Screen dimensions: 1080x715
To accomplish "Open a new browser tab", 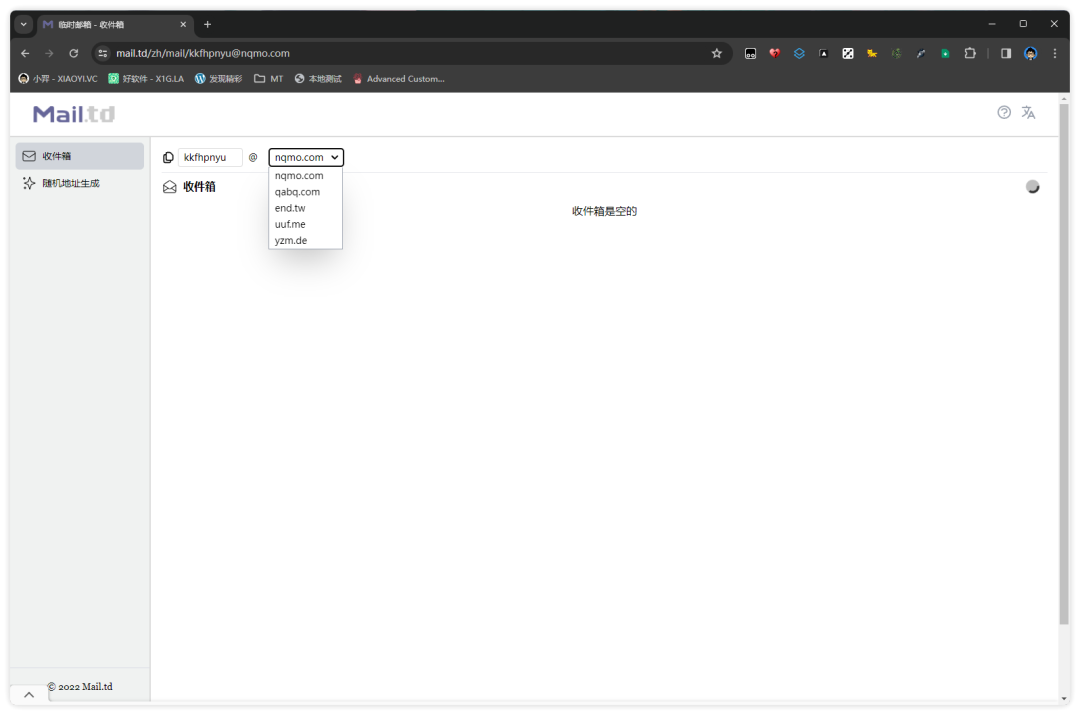I will [207, 24].
